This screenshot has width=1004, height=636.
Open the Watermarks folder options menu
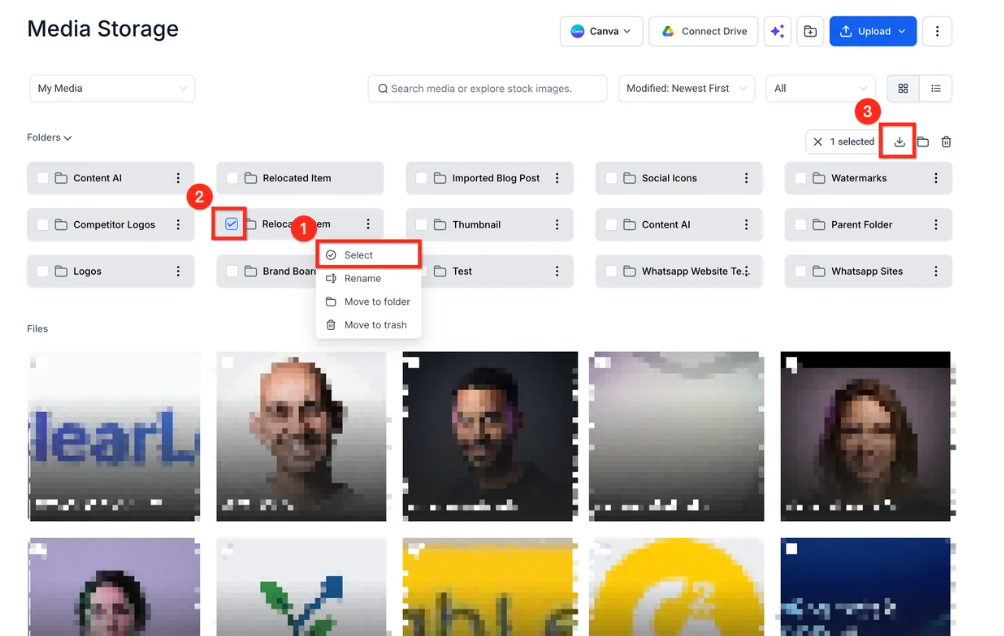click(935, 178)
